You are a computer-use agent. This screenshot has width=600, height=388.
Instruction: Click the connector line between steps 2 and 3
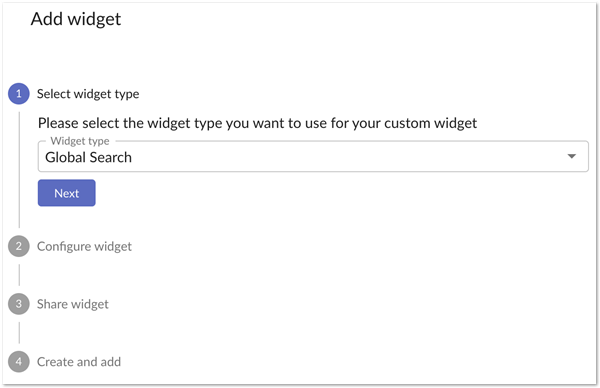[19, 275]
